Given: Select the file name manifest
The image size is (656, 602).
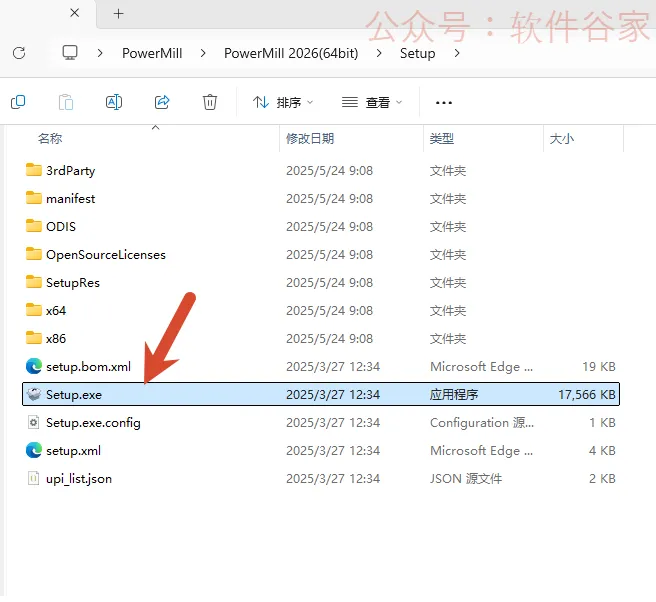Looking at the screenshot, I should click(71, 199).
